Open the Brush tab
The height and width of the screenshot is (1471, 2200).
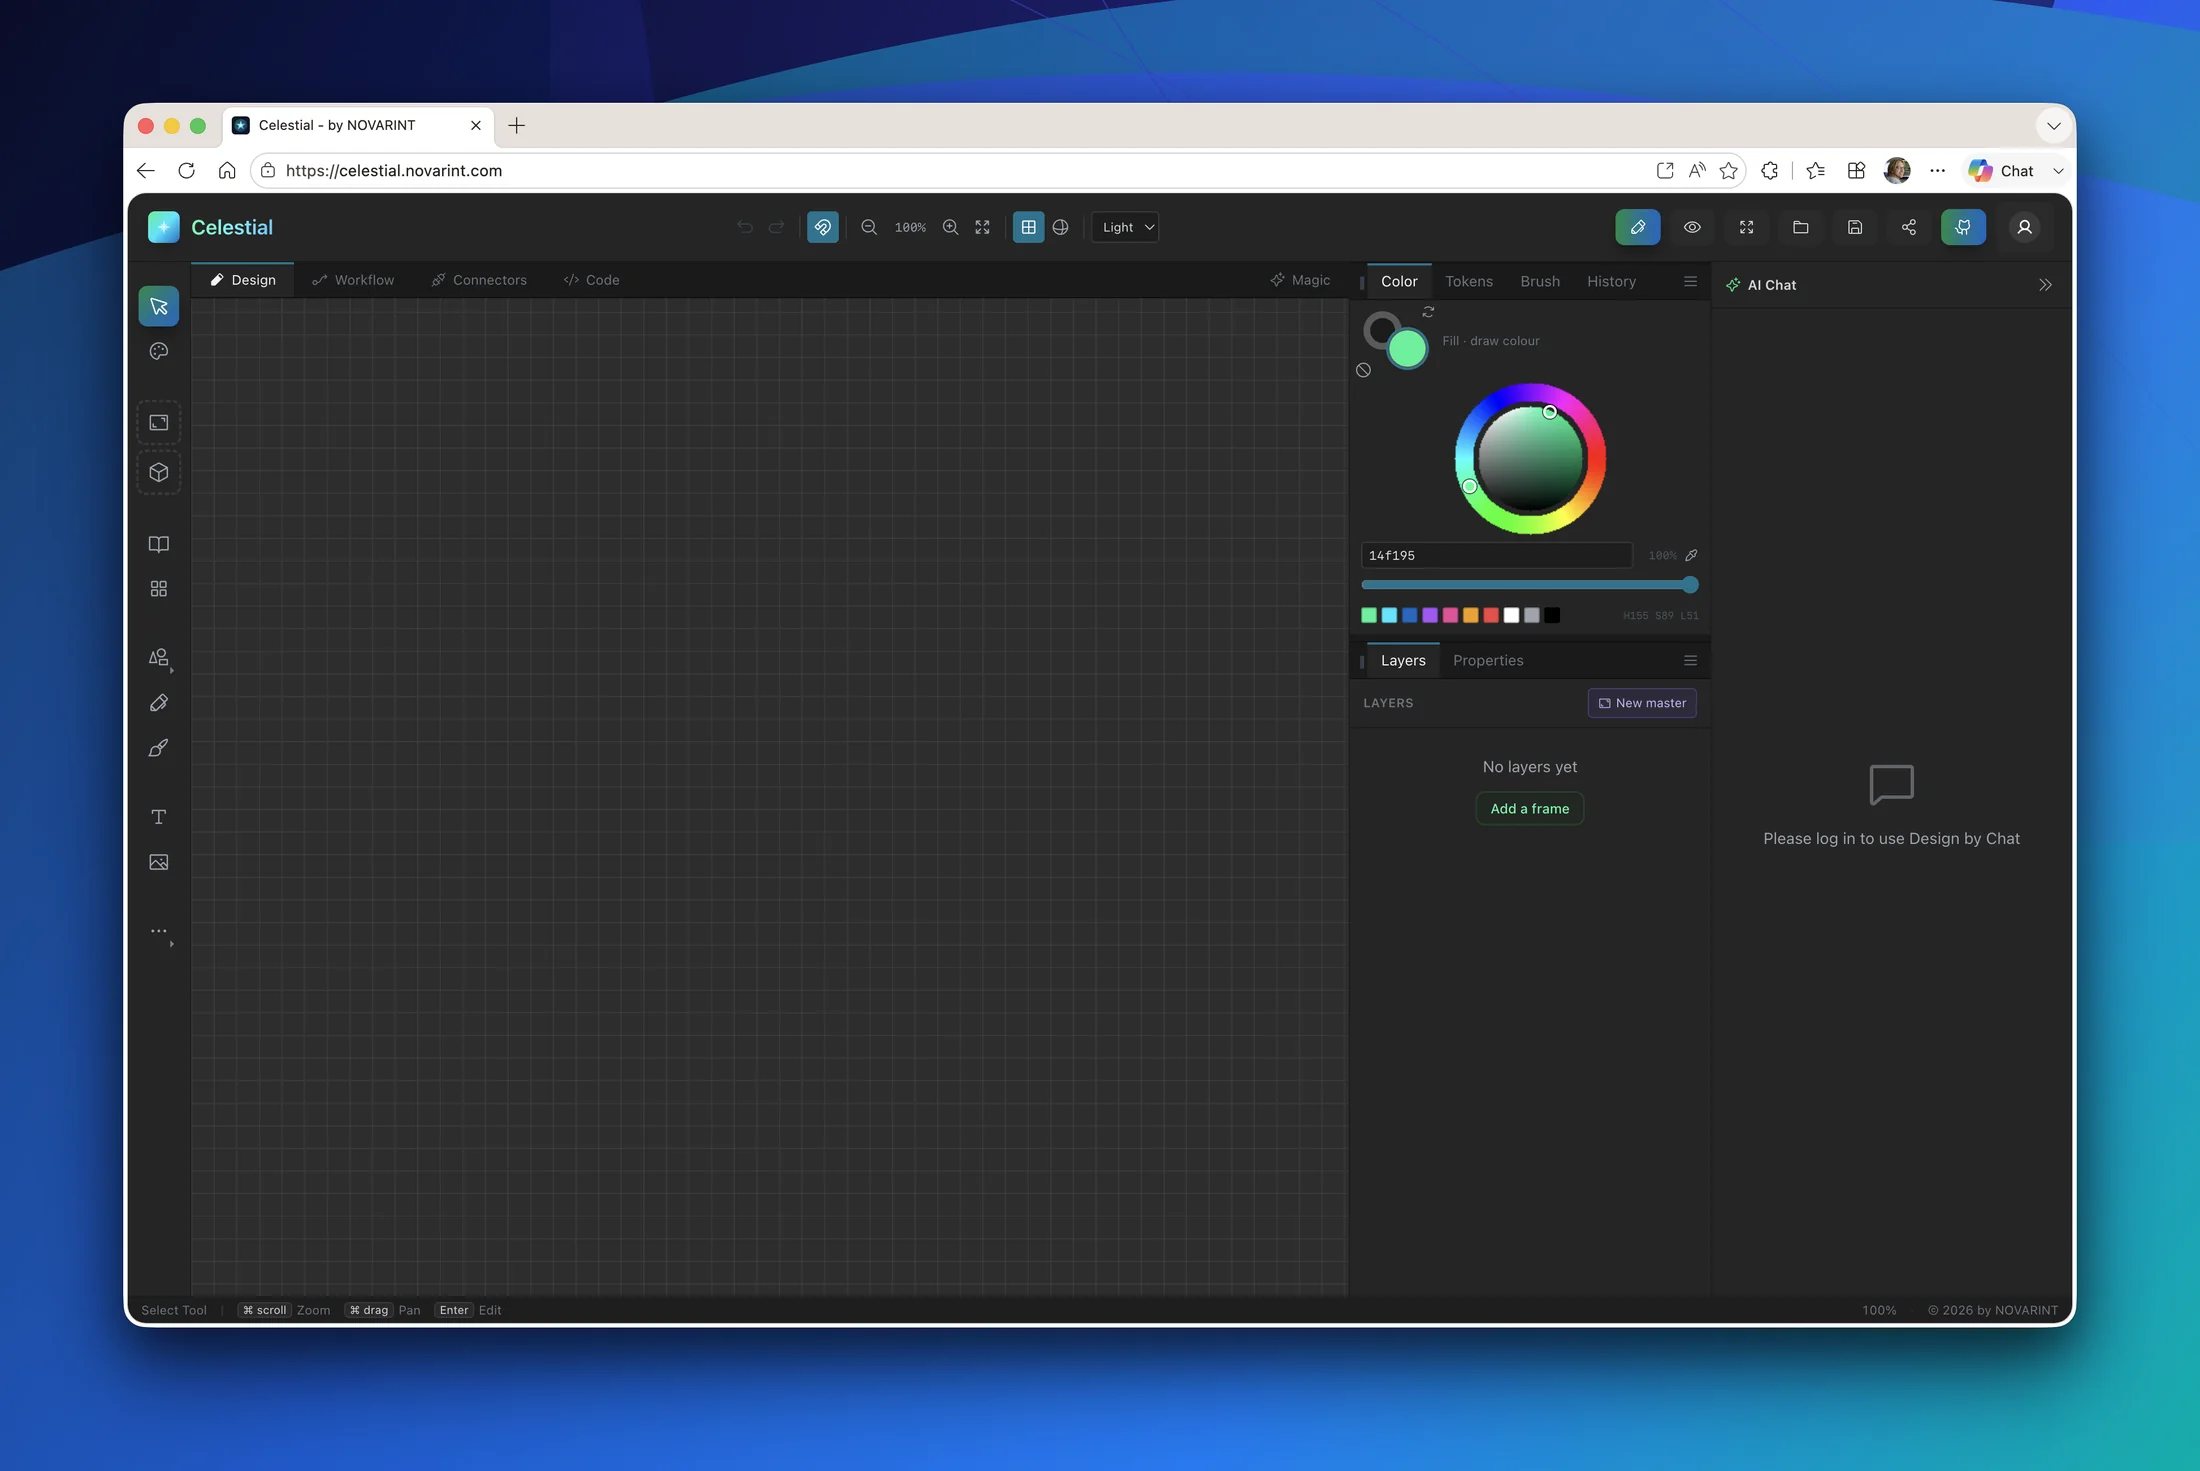pyautogui.click(x=1540, y=282)
